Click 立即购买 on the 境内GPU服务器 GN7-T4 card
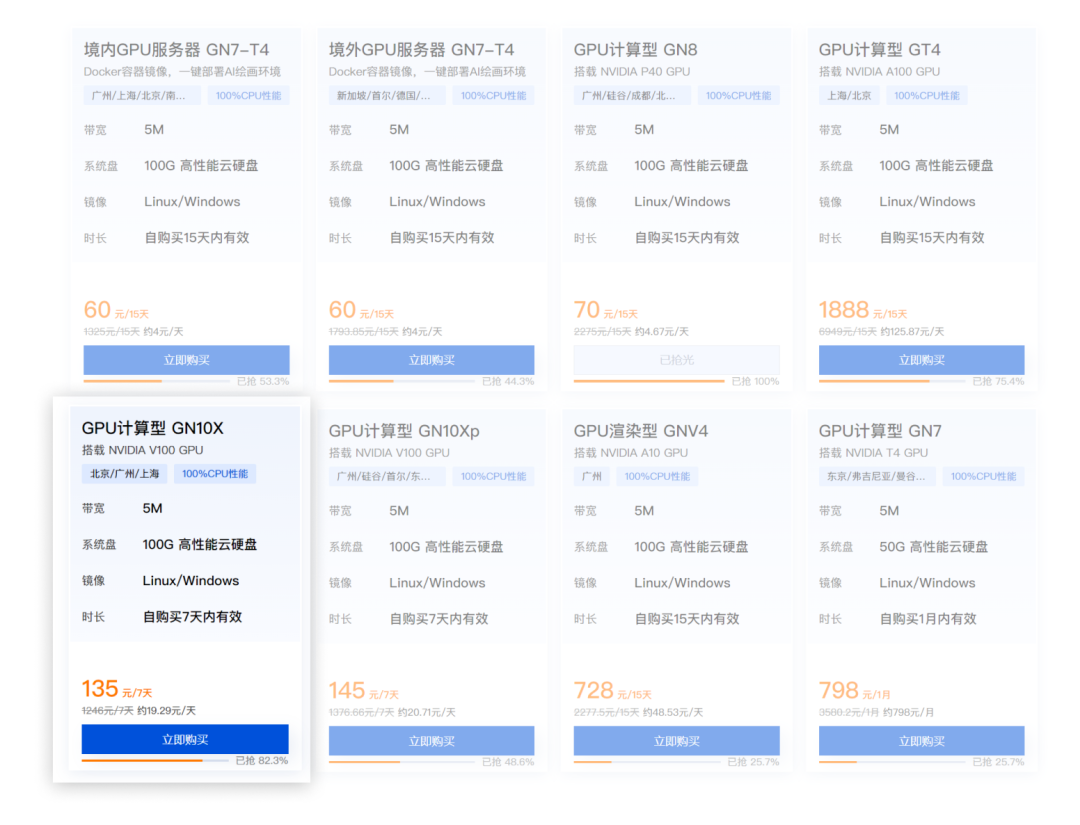 [186, 360]
